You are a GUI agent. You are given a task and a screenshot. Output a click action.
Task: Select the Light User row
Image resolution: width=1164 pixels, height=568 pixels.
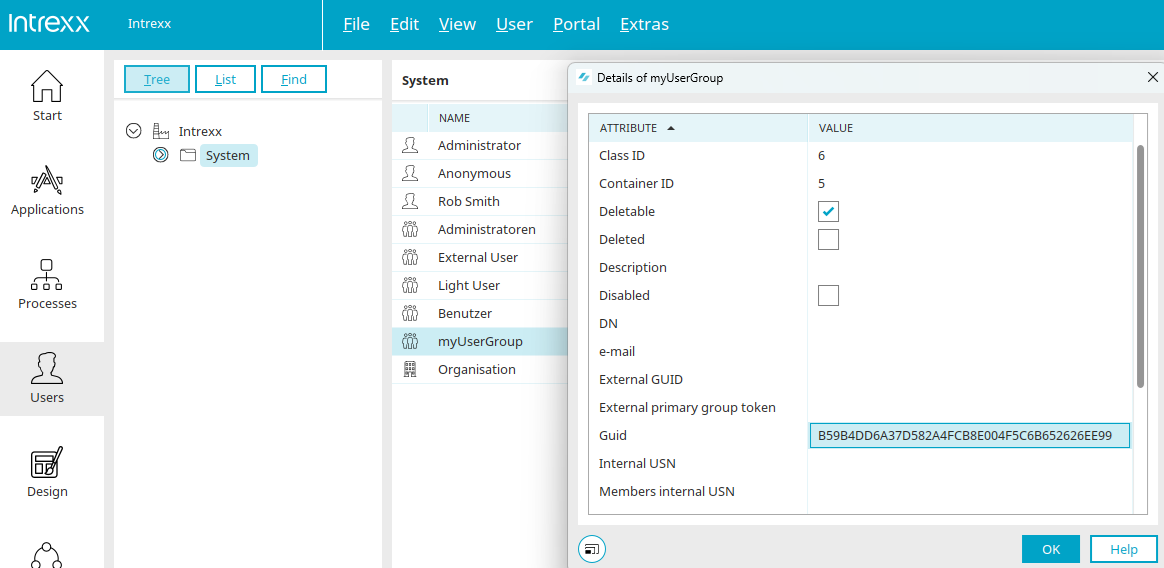click(x=480, y=285)
